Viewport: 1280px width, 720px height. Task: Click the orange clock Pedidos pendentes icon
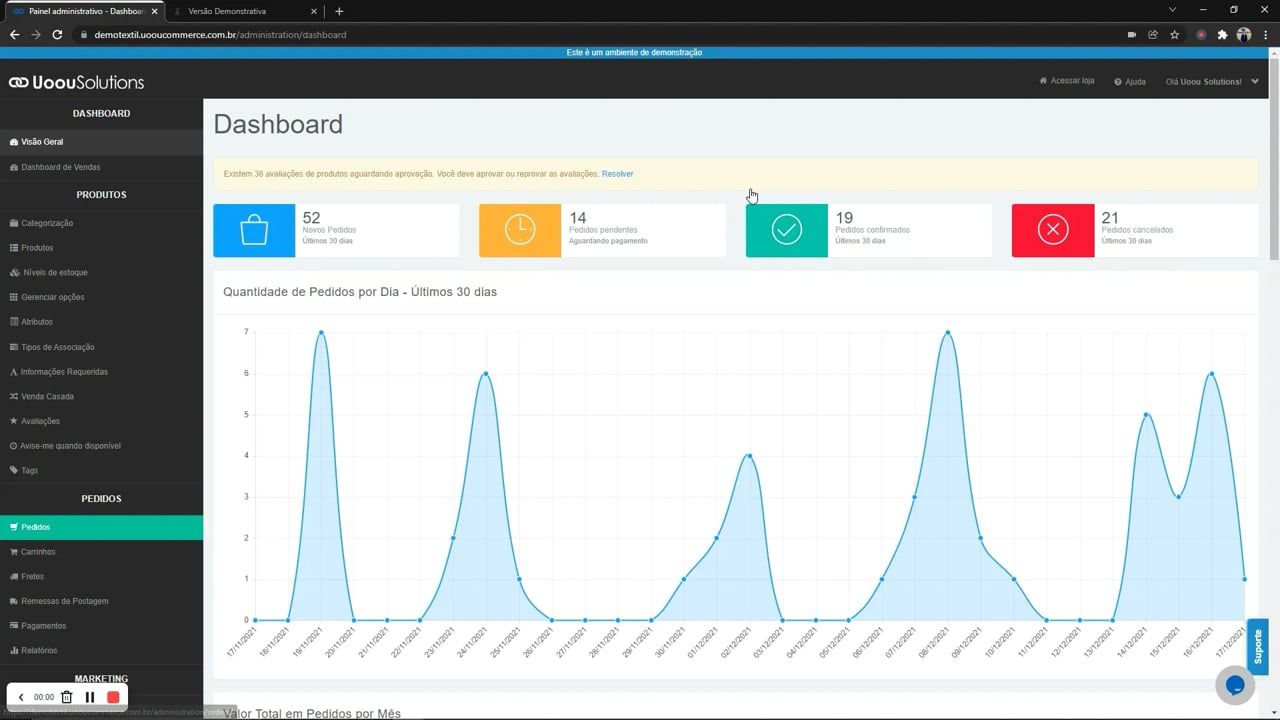pos(520,230)
